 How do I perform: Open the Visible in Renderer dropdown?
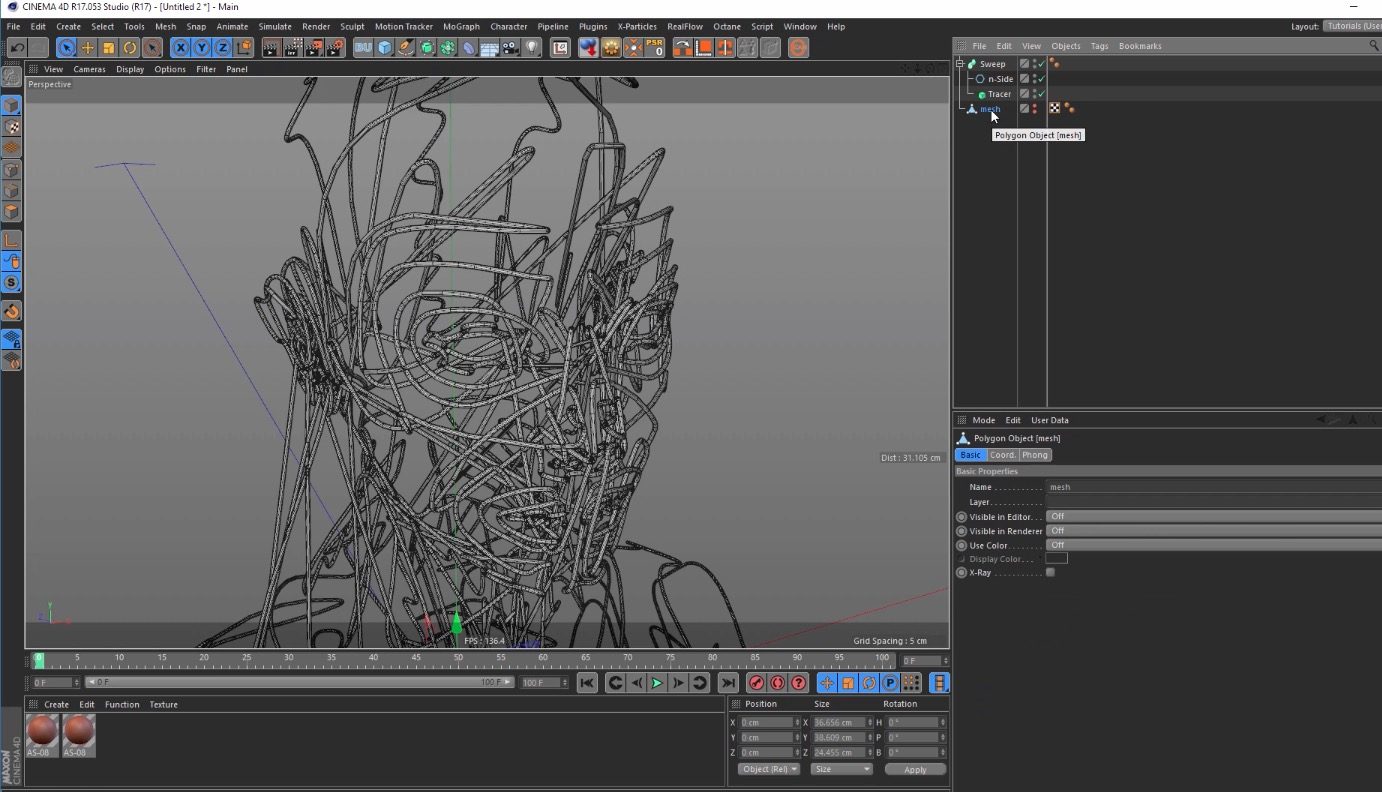(1214, 531)
